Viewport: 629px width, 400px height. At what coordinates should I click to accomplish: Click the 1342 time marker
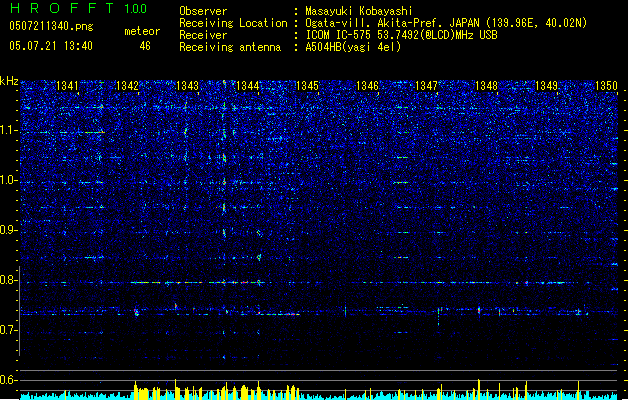127,86
